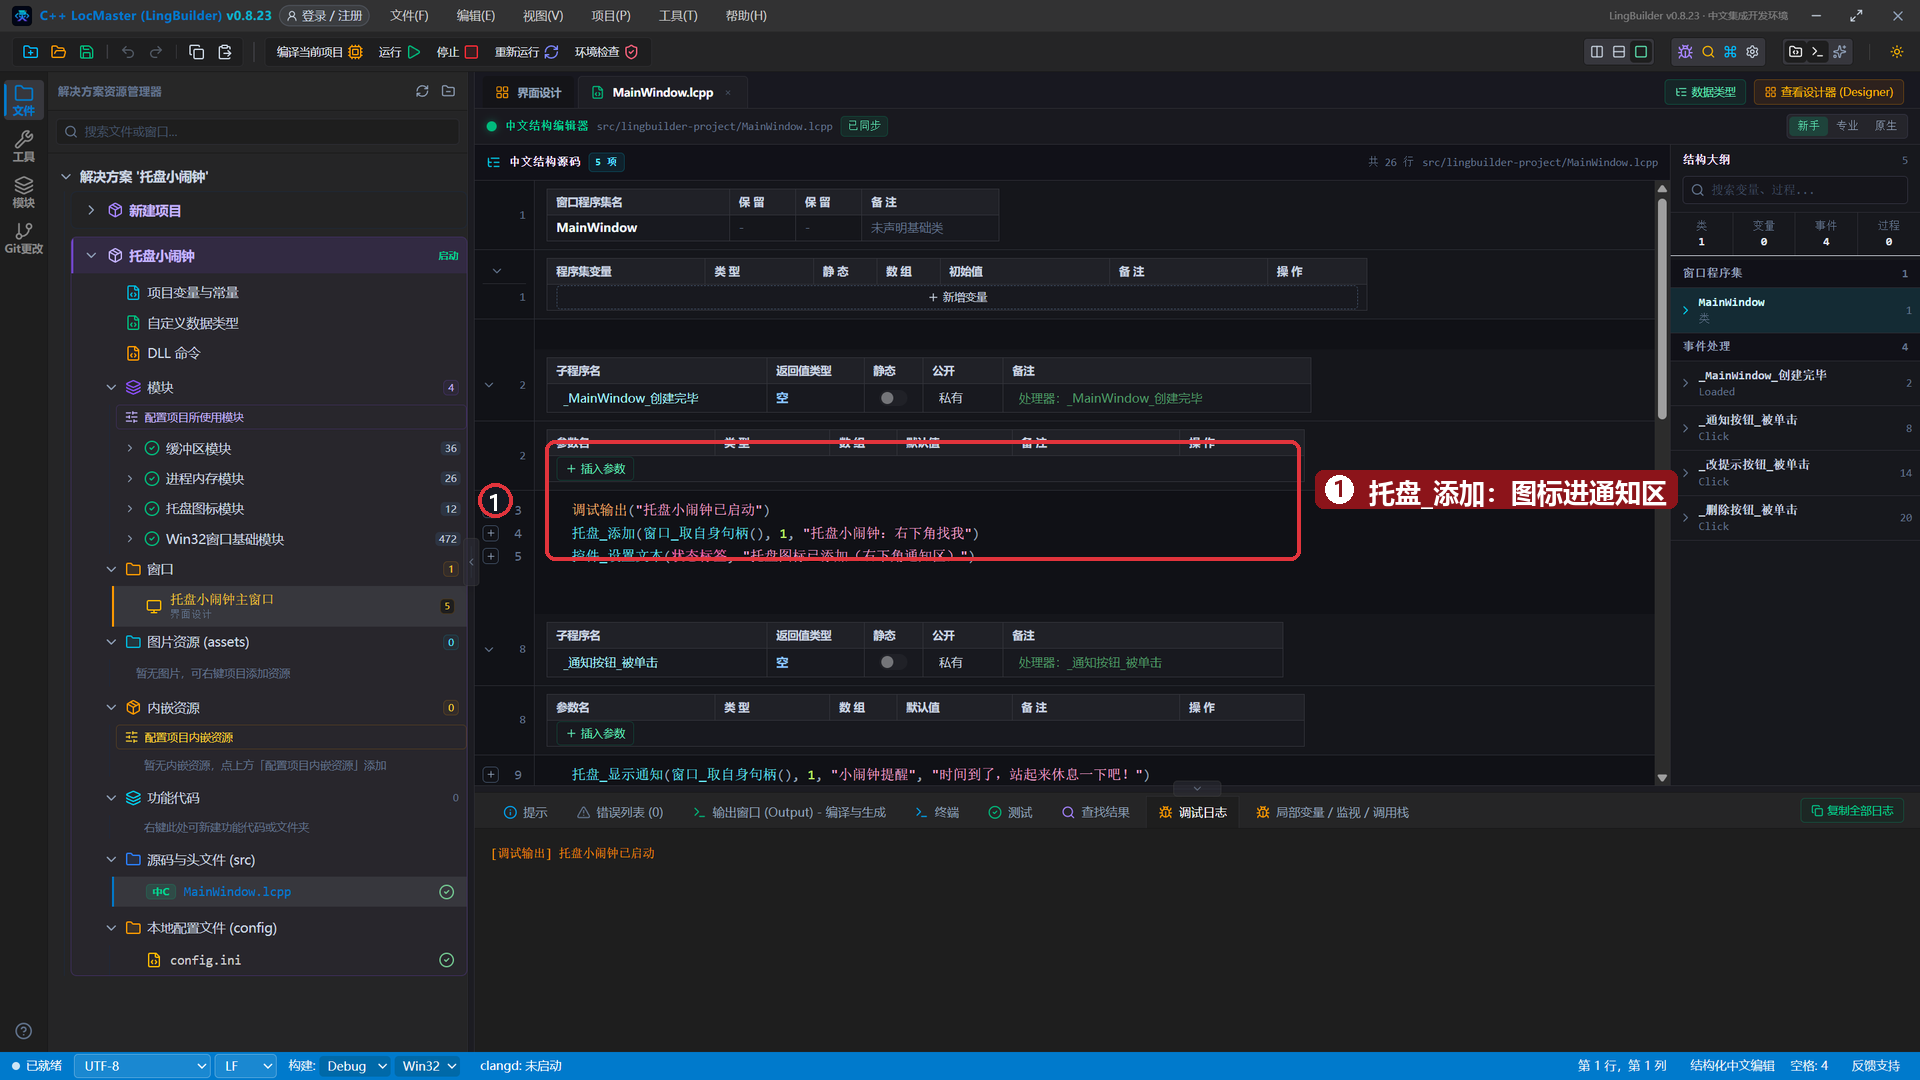
Task: Click the 搜索文件或窗口 search field
Action: pos(258,131)
